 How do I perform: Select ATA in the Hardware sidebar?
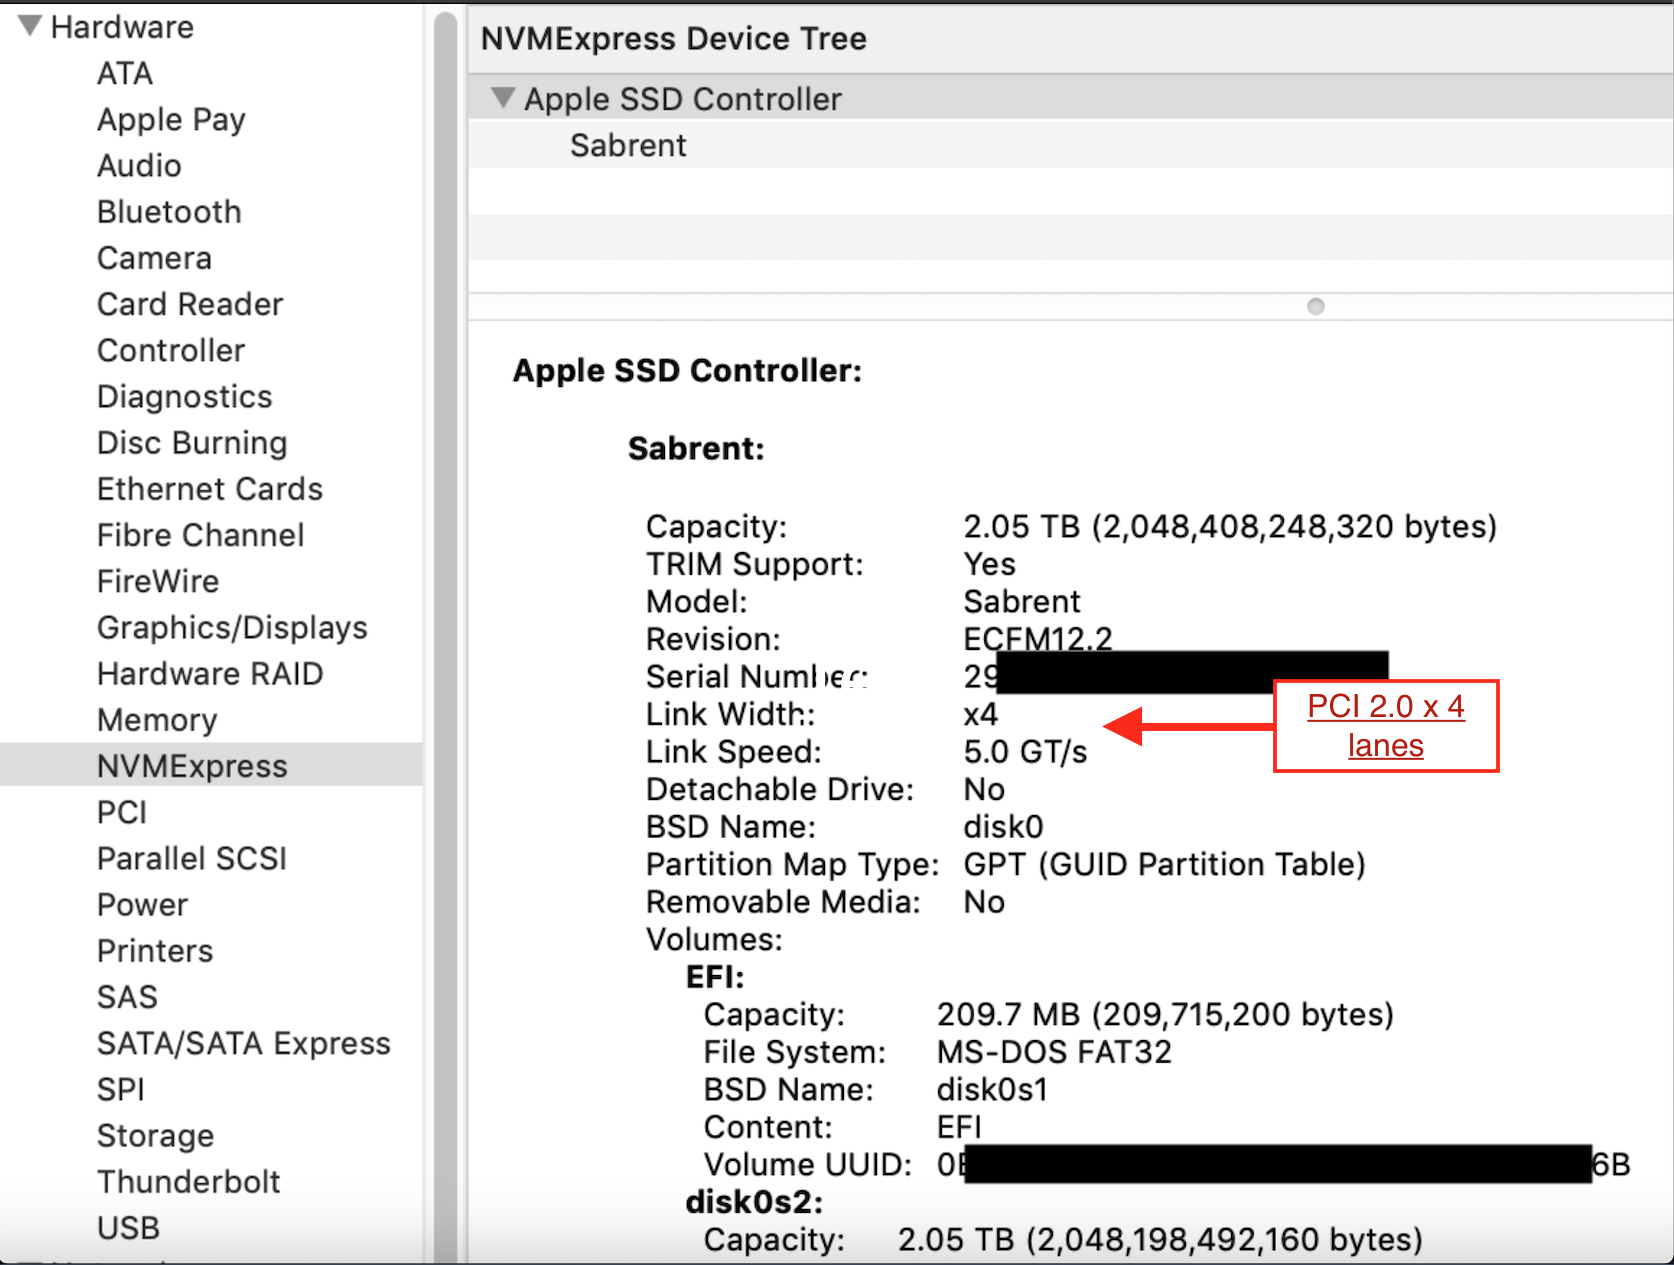click(125, 73)
